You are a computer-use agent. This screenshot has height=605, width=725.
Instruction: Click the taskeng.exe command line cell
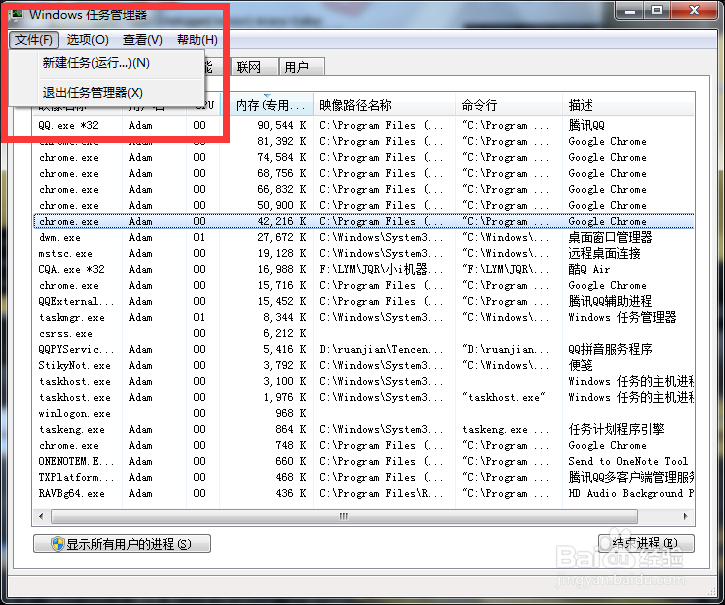click(506, 430)
